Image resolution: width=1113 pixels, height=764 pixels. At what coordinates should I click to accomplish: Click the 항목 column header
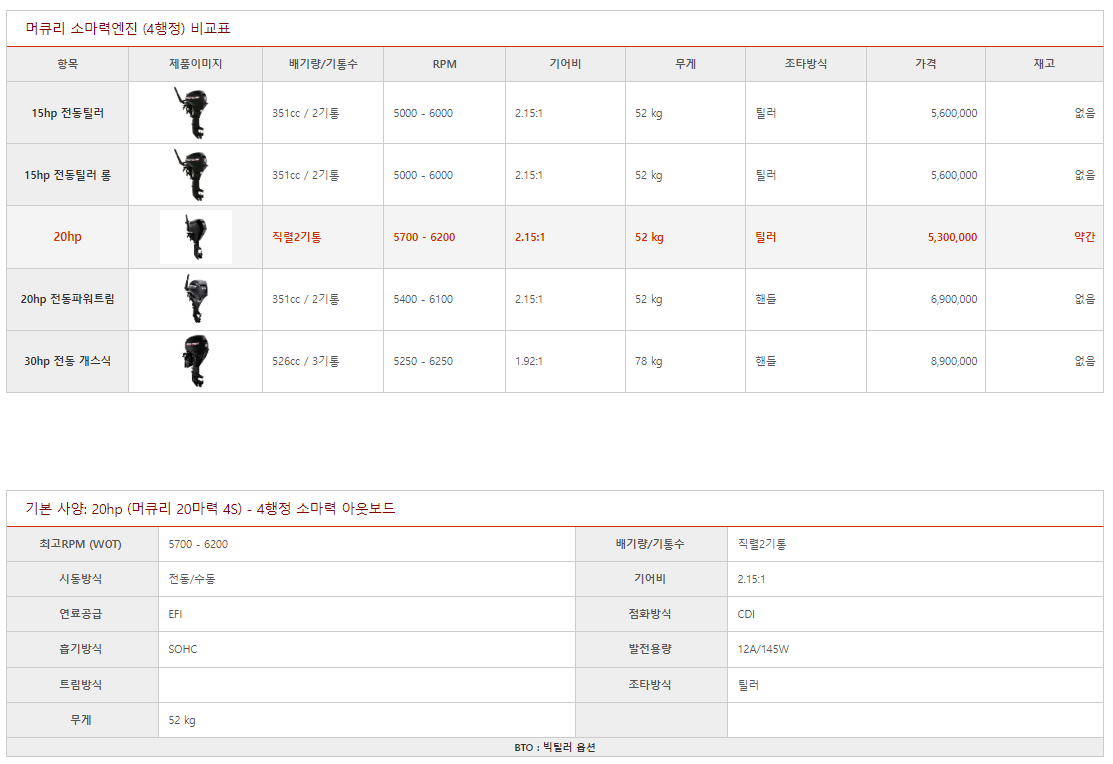[67, 64]
